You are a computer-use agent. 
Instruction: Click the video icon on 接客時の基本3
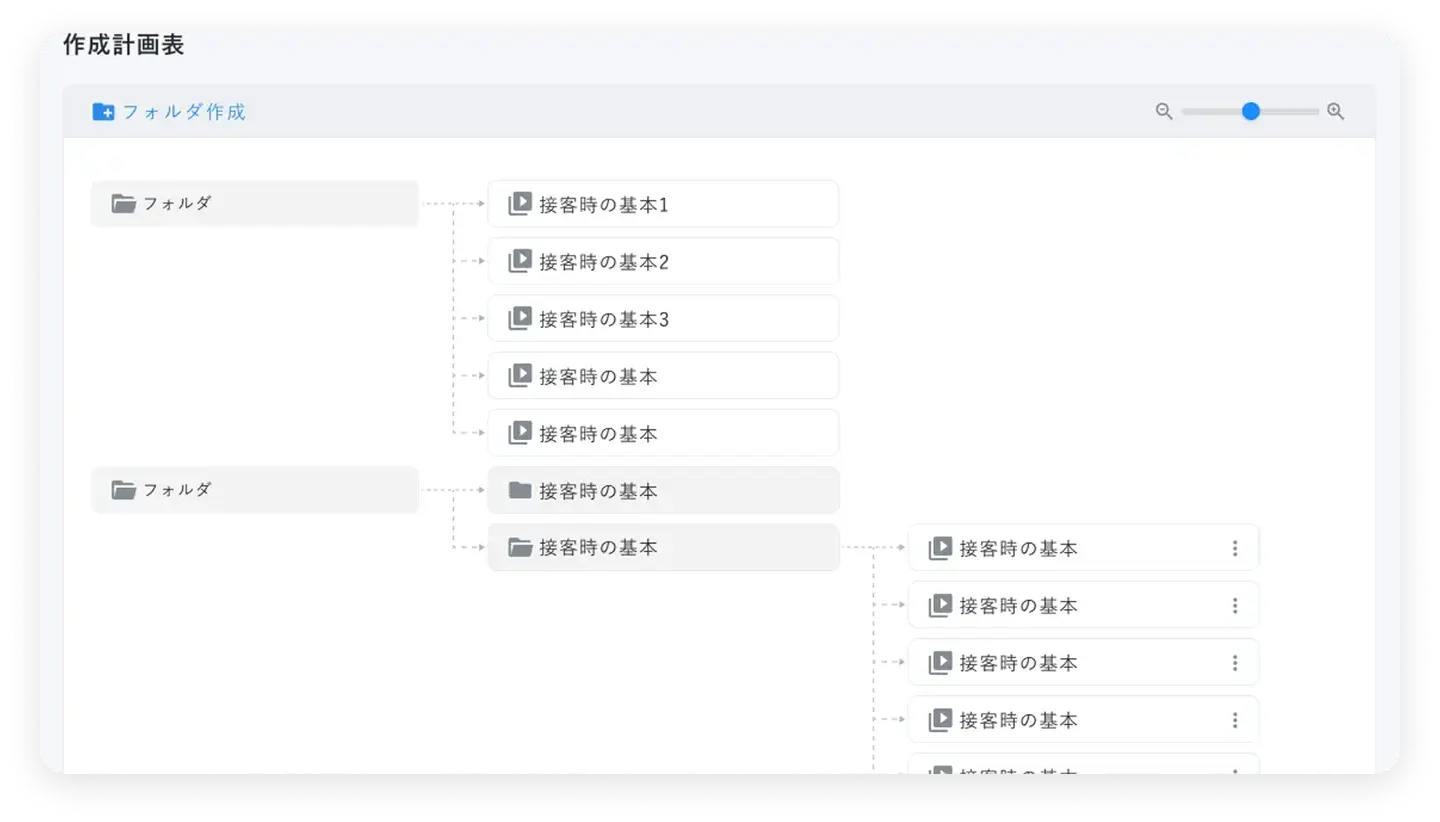tap(519, 319)
